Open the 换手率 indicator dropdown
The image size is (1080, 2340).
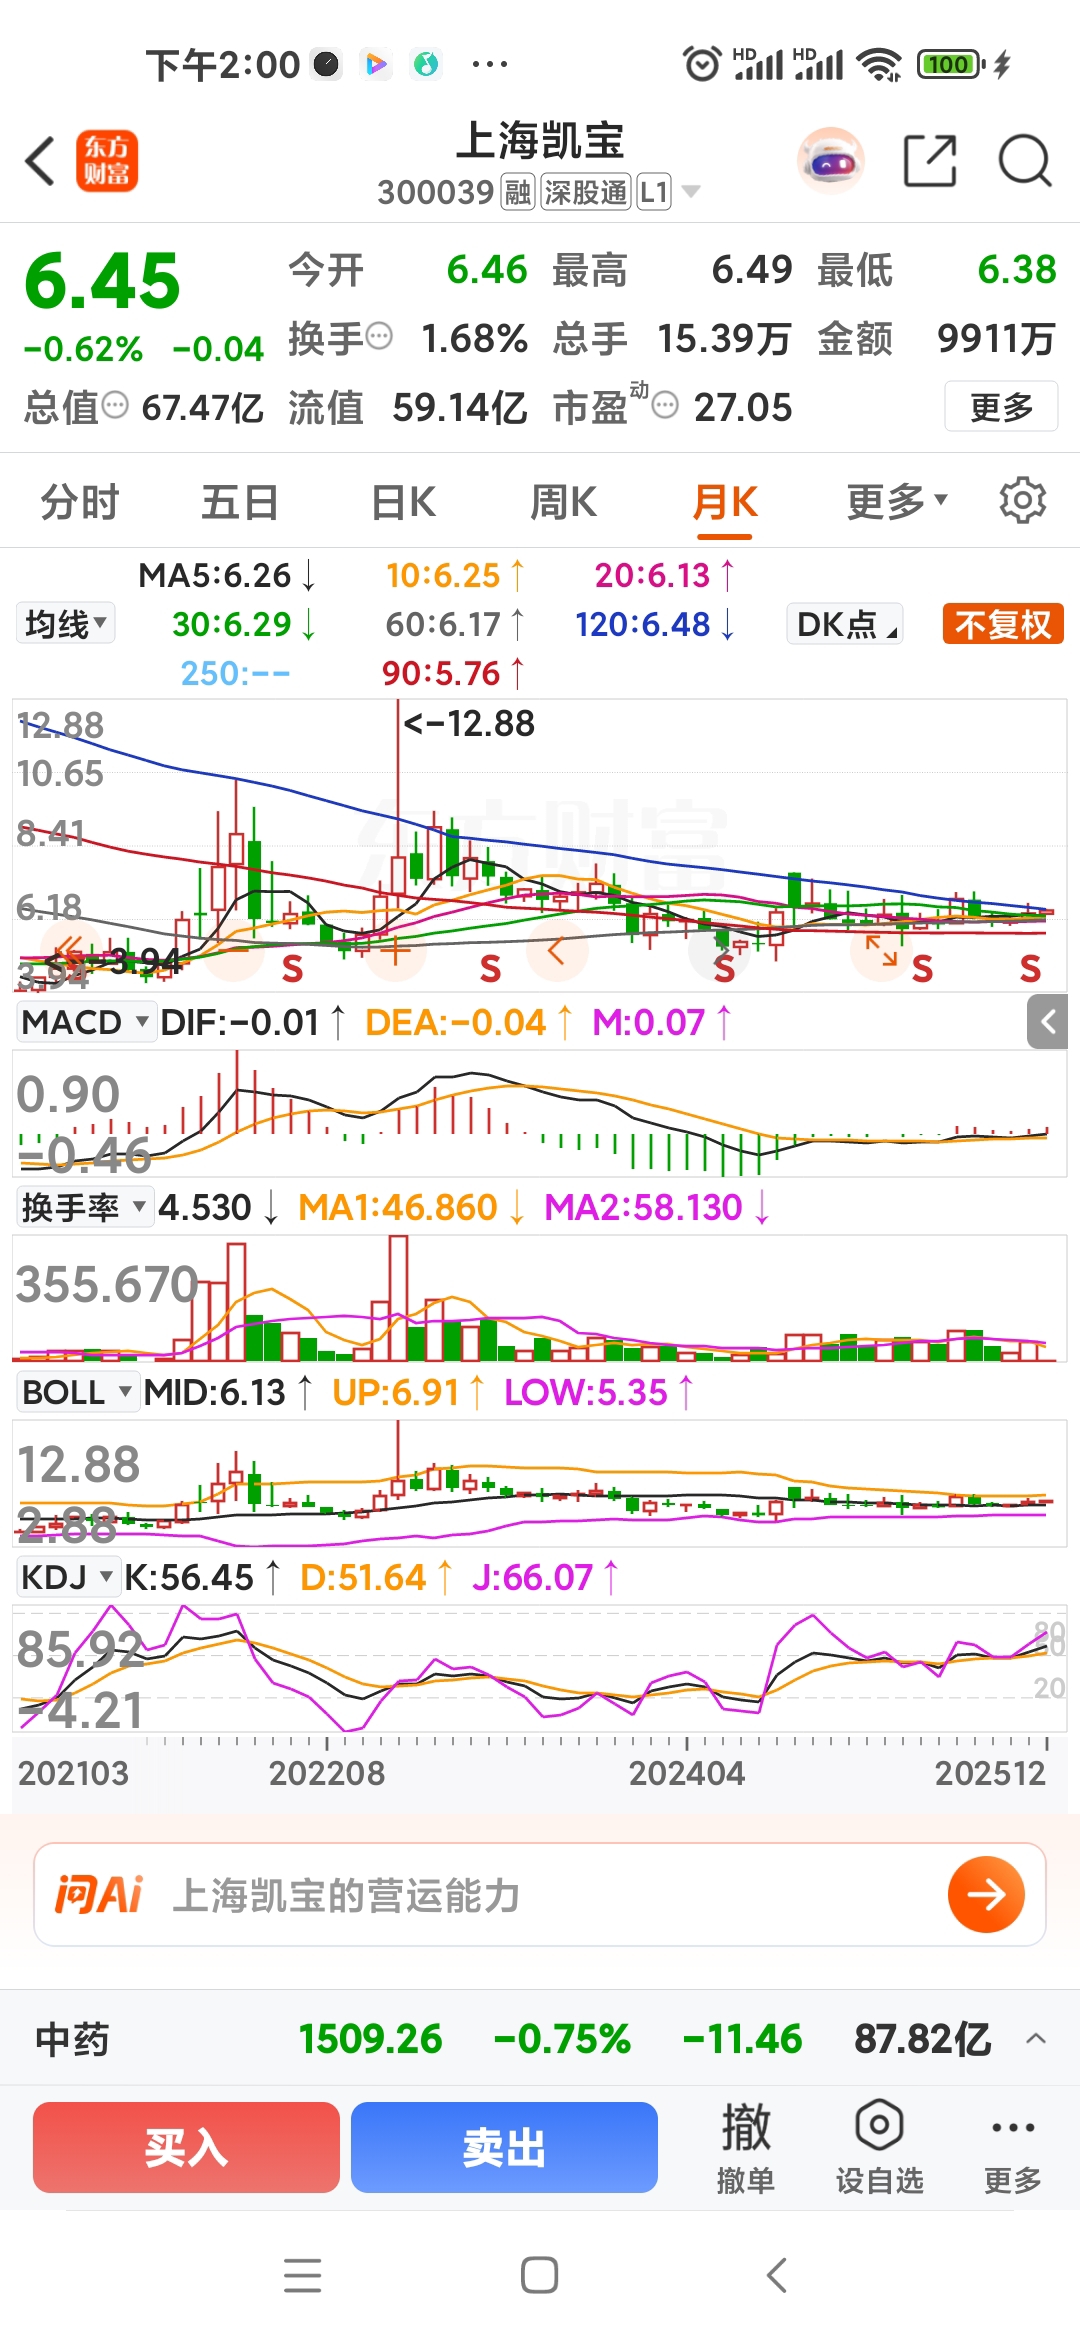[x=85, y=1207]
